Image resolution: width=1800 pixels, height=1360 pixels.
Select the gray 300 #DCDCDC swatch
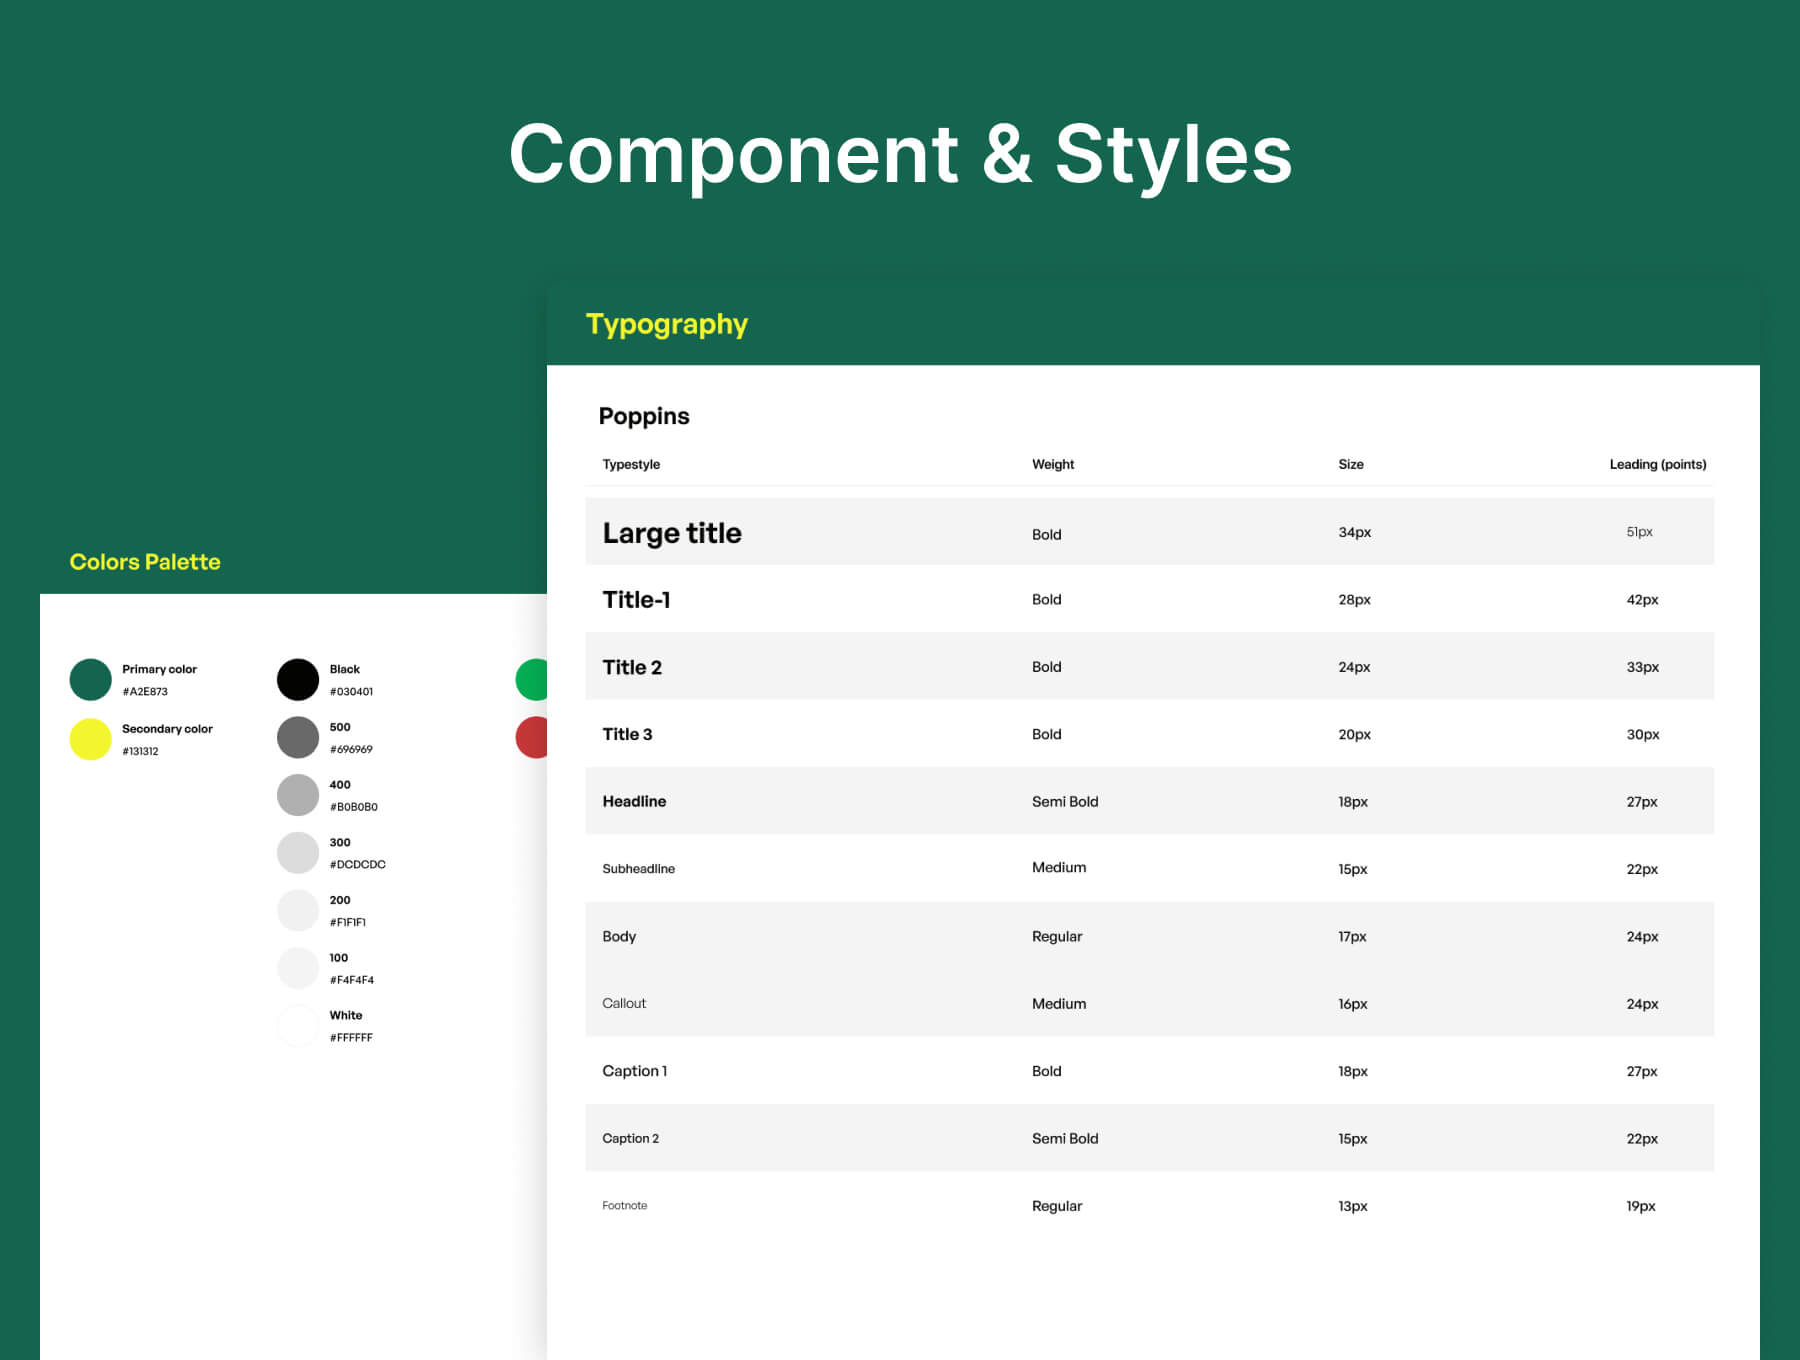298,853
